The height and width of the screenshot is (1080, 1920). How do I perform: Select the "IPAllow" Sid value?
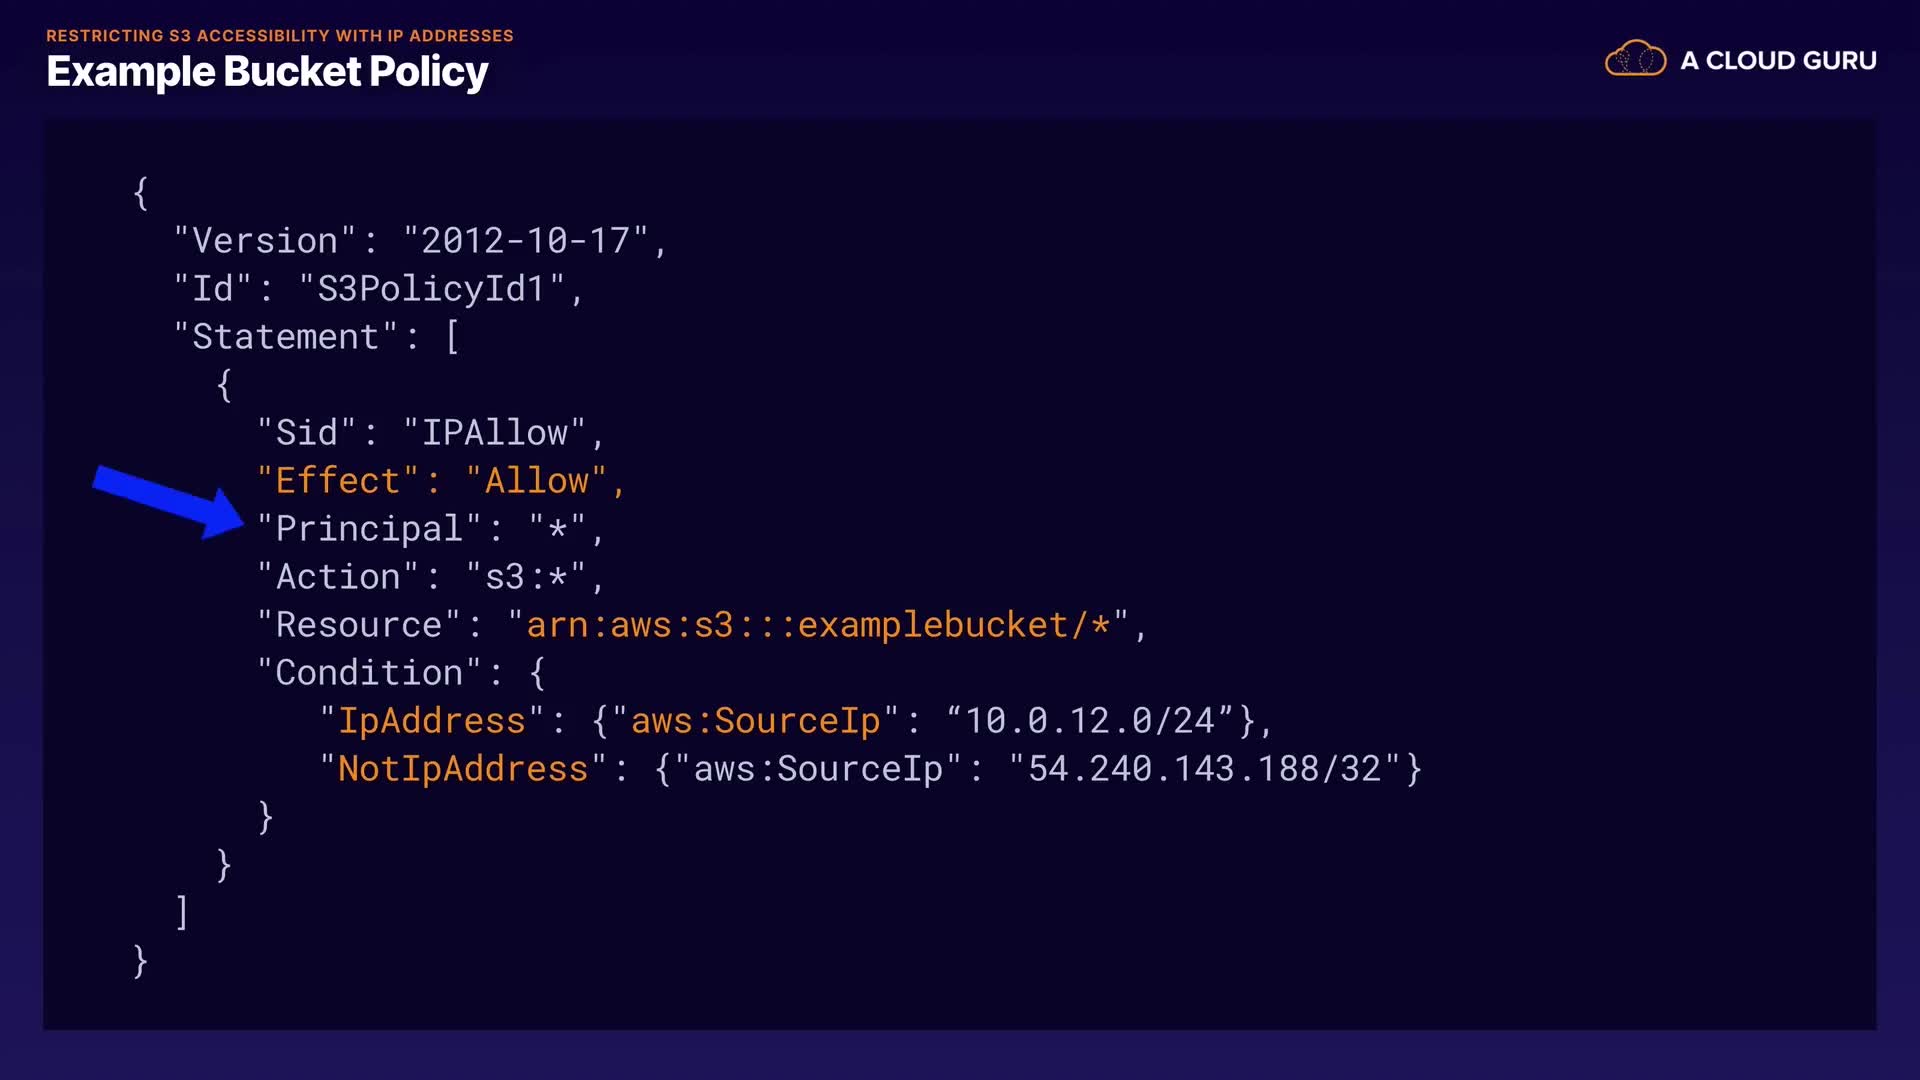(494, 433)
